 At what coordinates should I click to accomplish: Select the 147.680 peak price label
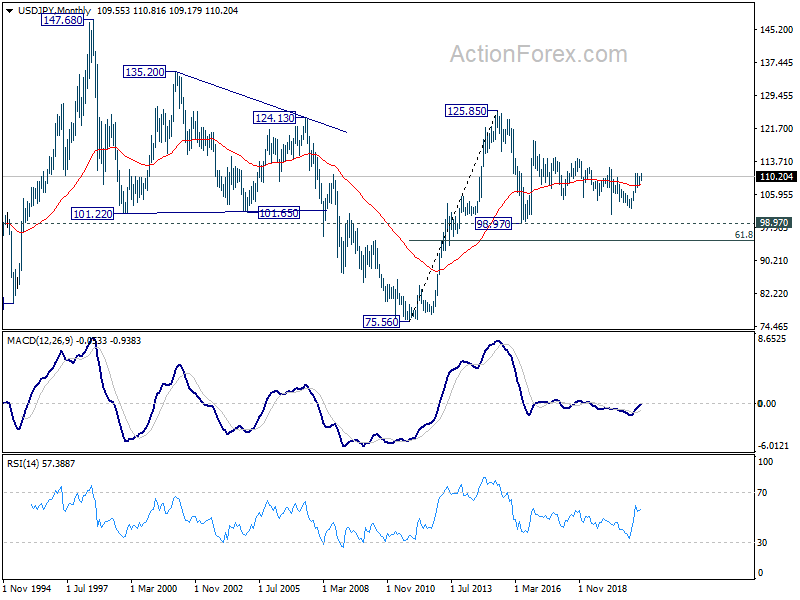[62, 20]
